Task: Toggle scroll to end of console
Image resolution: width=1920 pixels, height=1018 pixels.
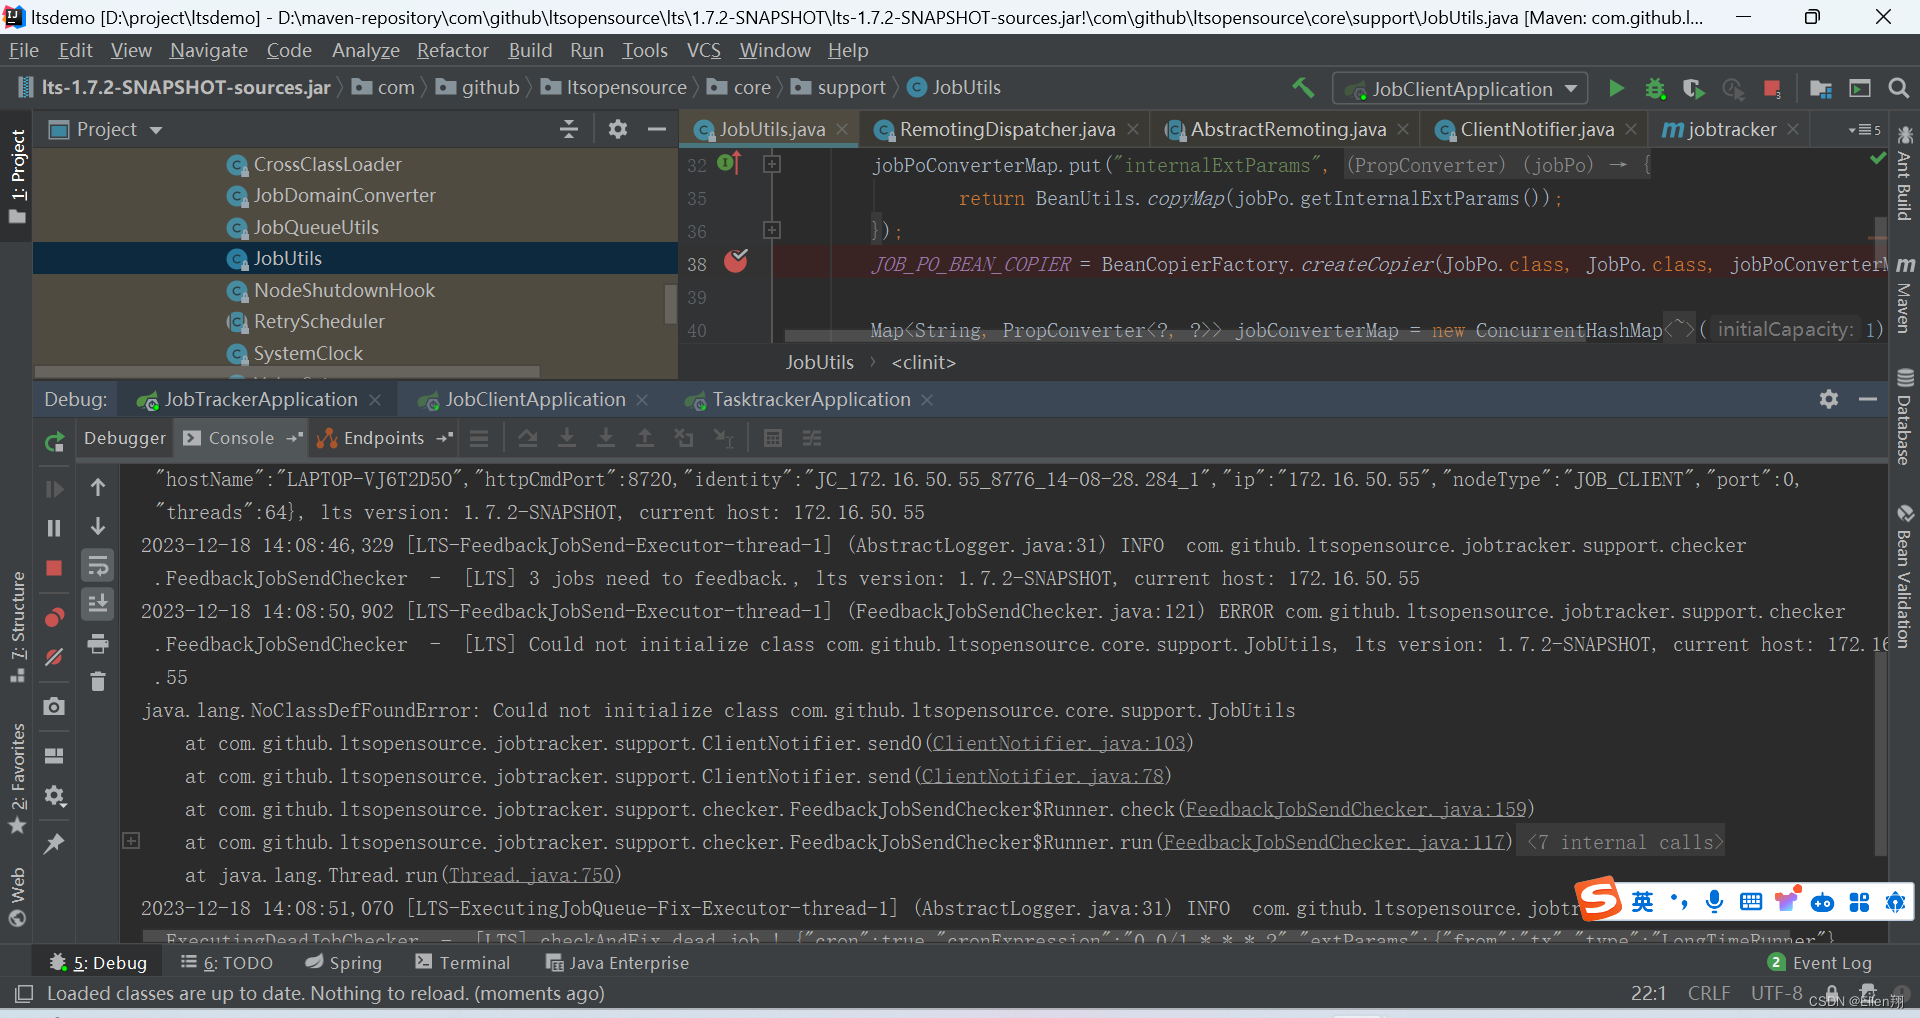Action: (x=98, y=604)
